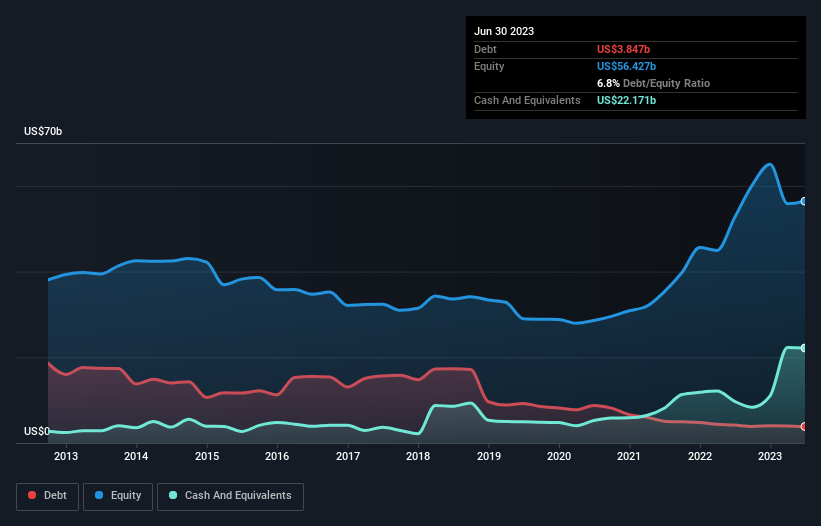Click the blue Equity legend dot
The width and height of the screenshot is (821, 526).
tap(99, 495)
